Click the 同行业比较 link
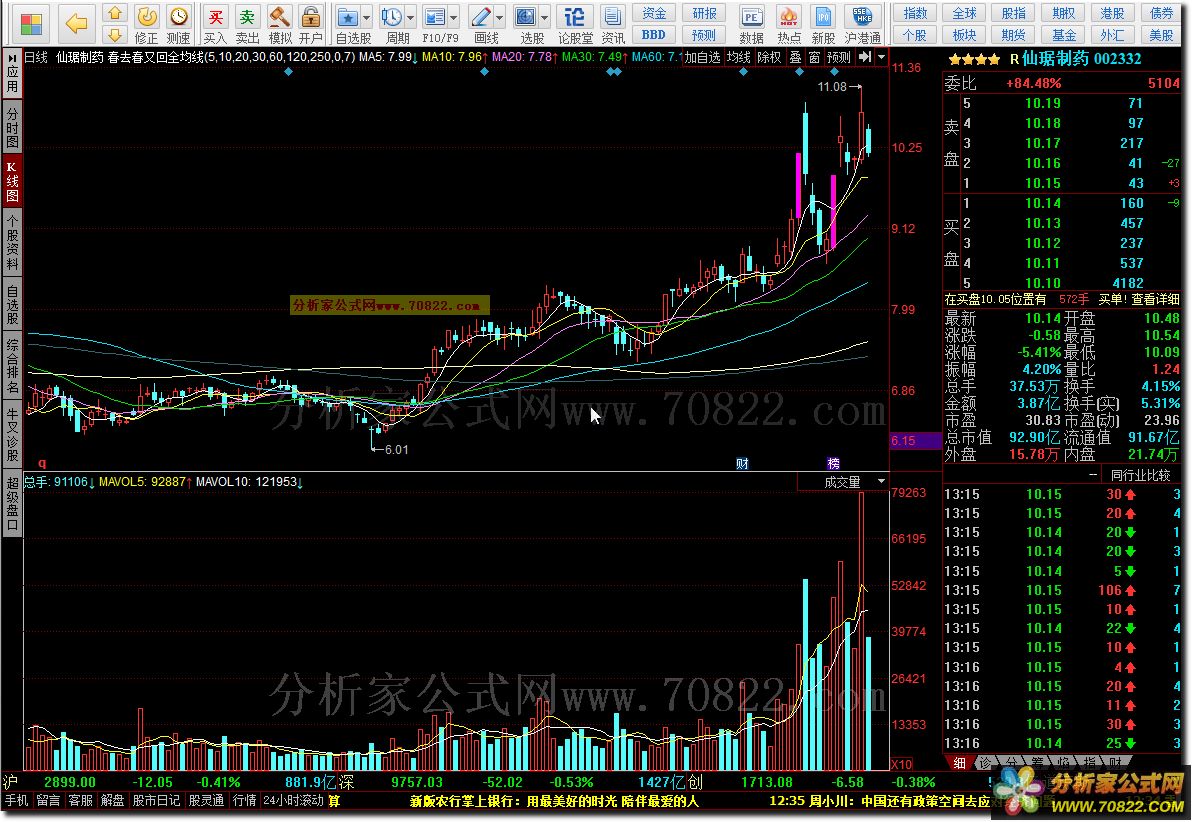Viewport: 1193px width, 822px height. [x=1140, y=475]
